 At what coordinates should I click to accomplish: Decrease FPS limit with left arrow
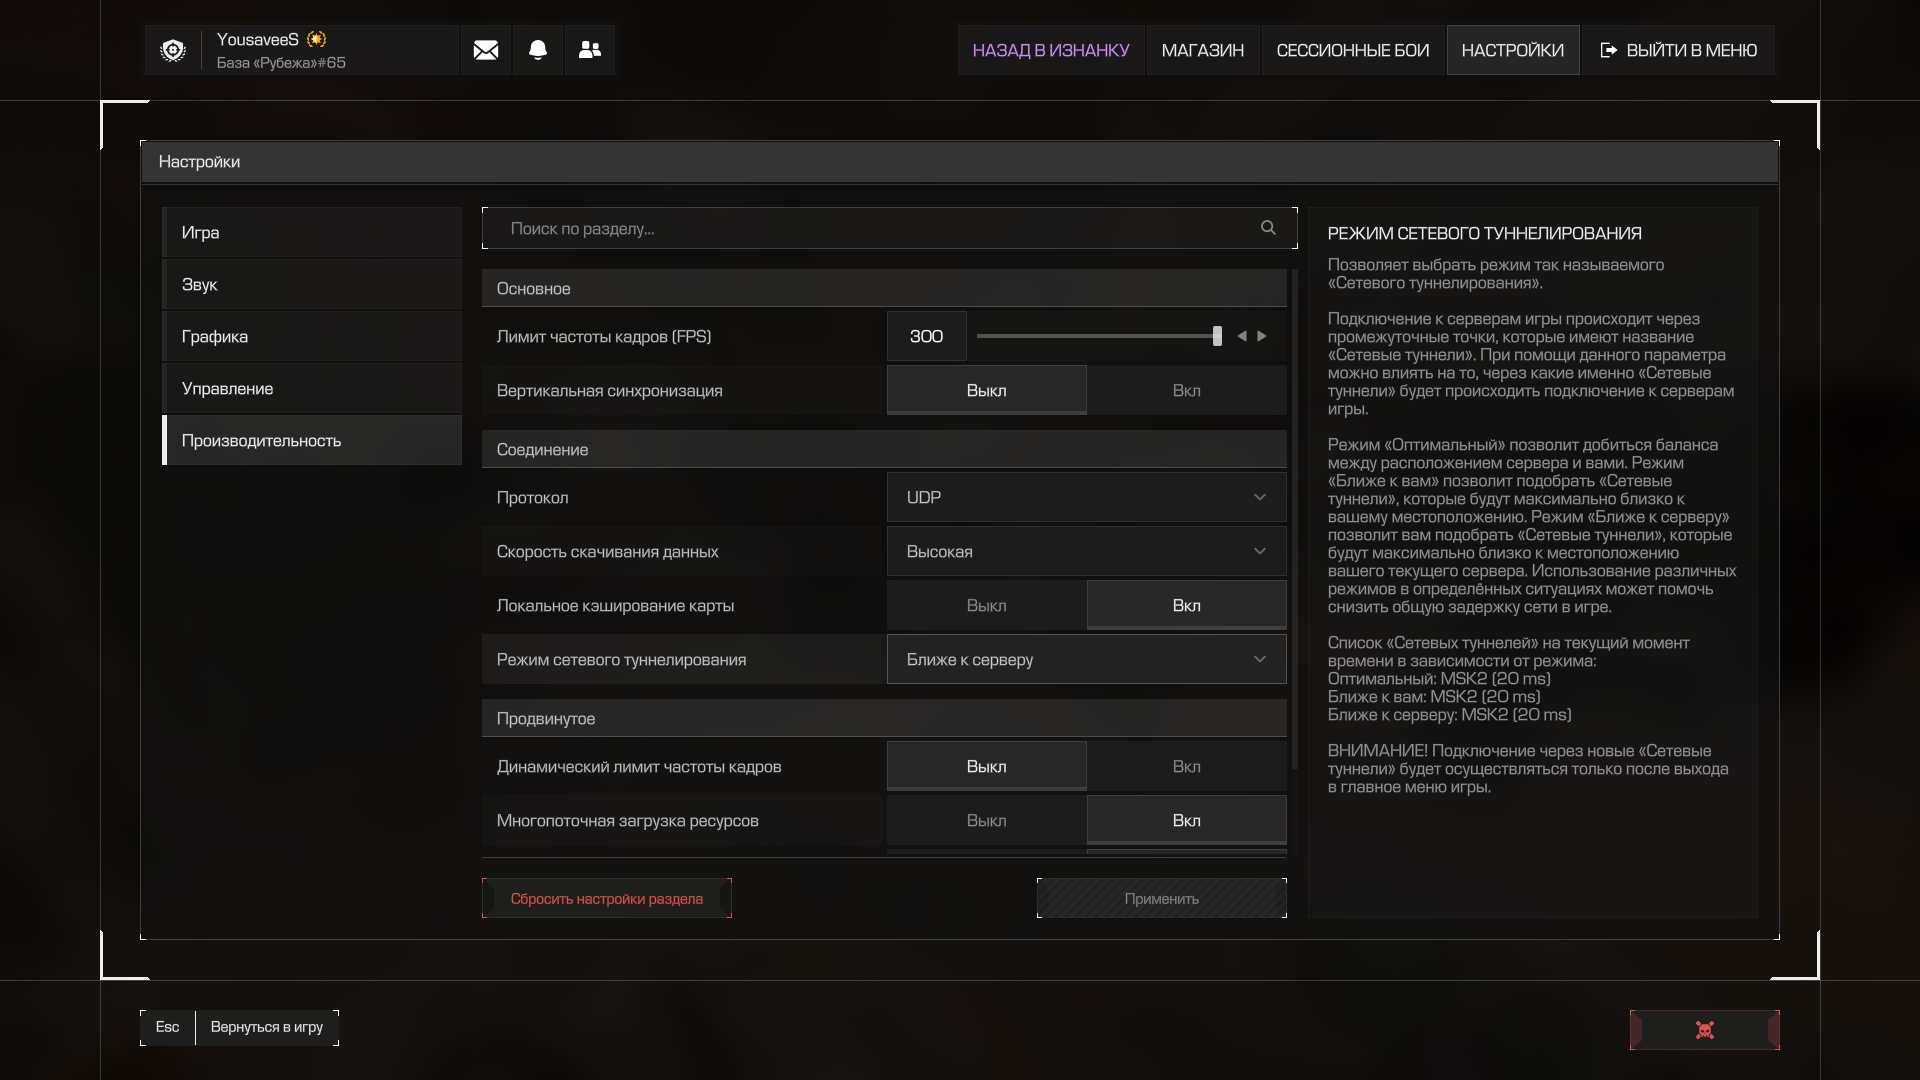click(x=1242, y=336)
